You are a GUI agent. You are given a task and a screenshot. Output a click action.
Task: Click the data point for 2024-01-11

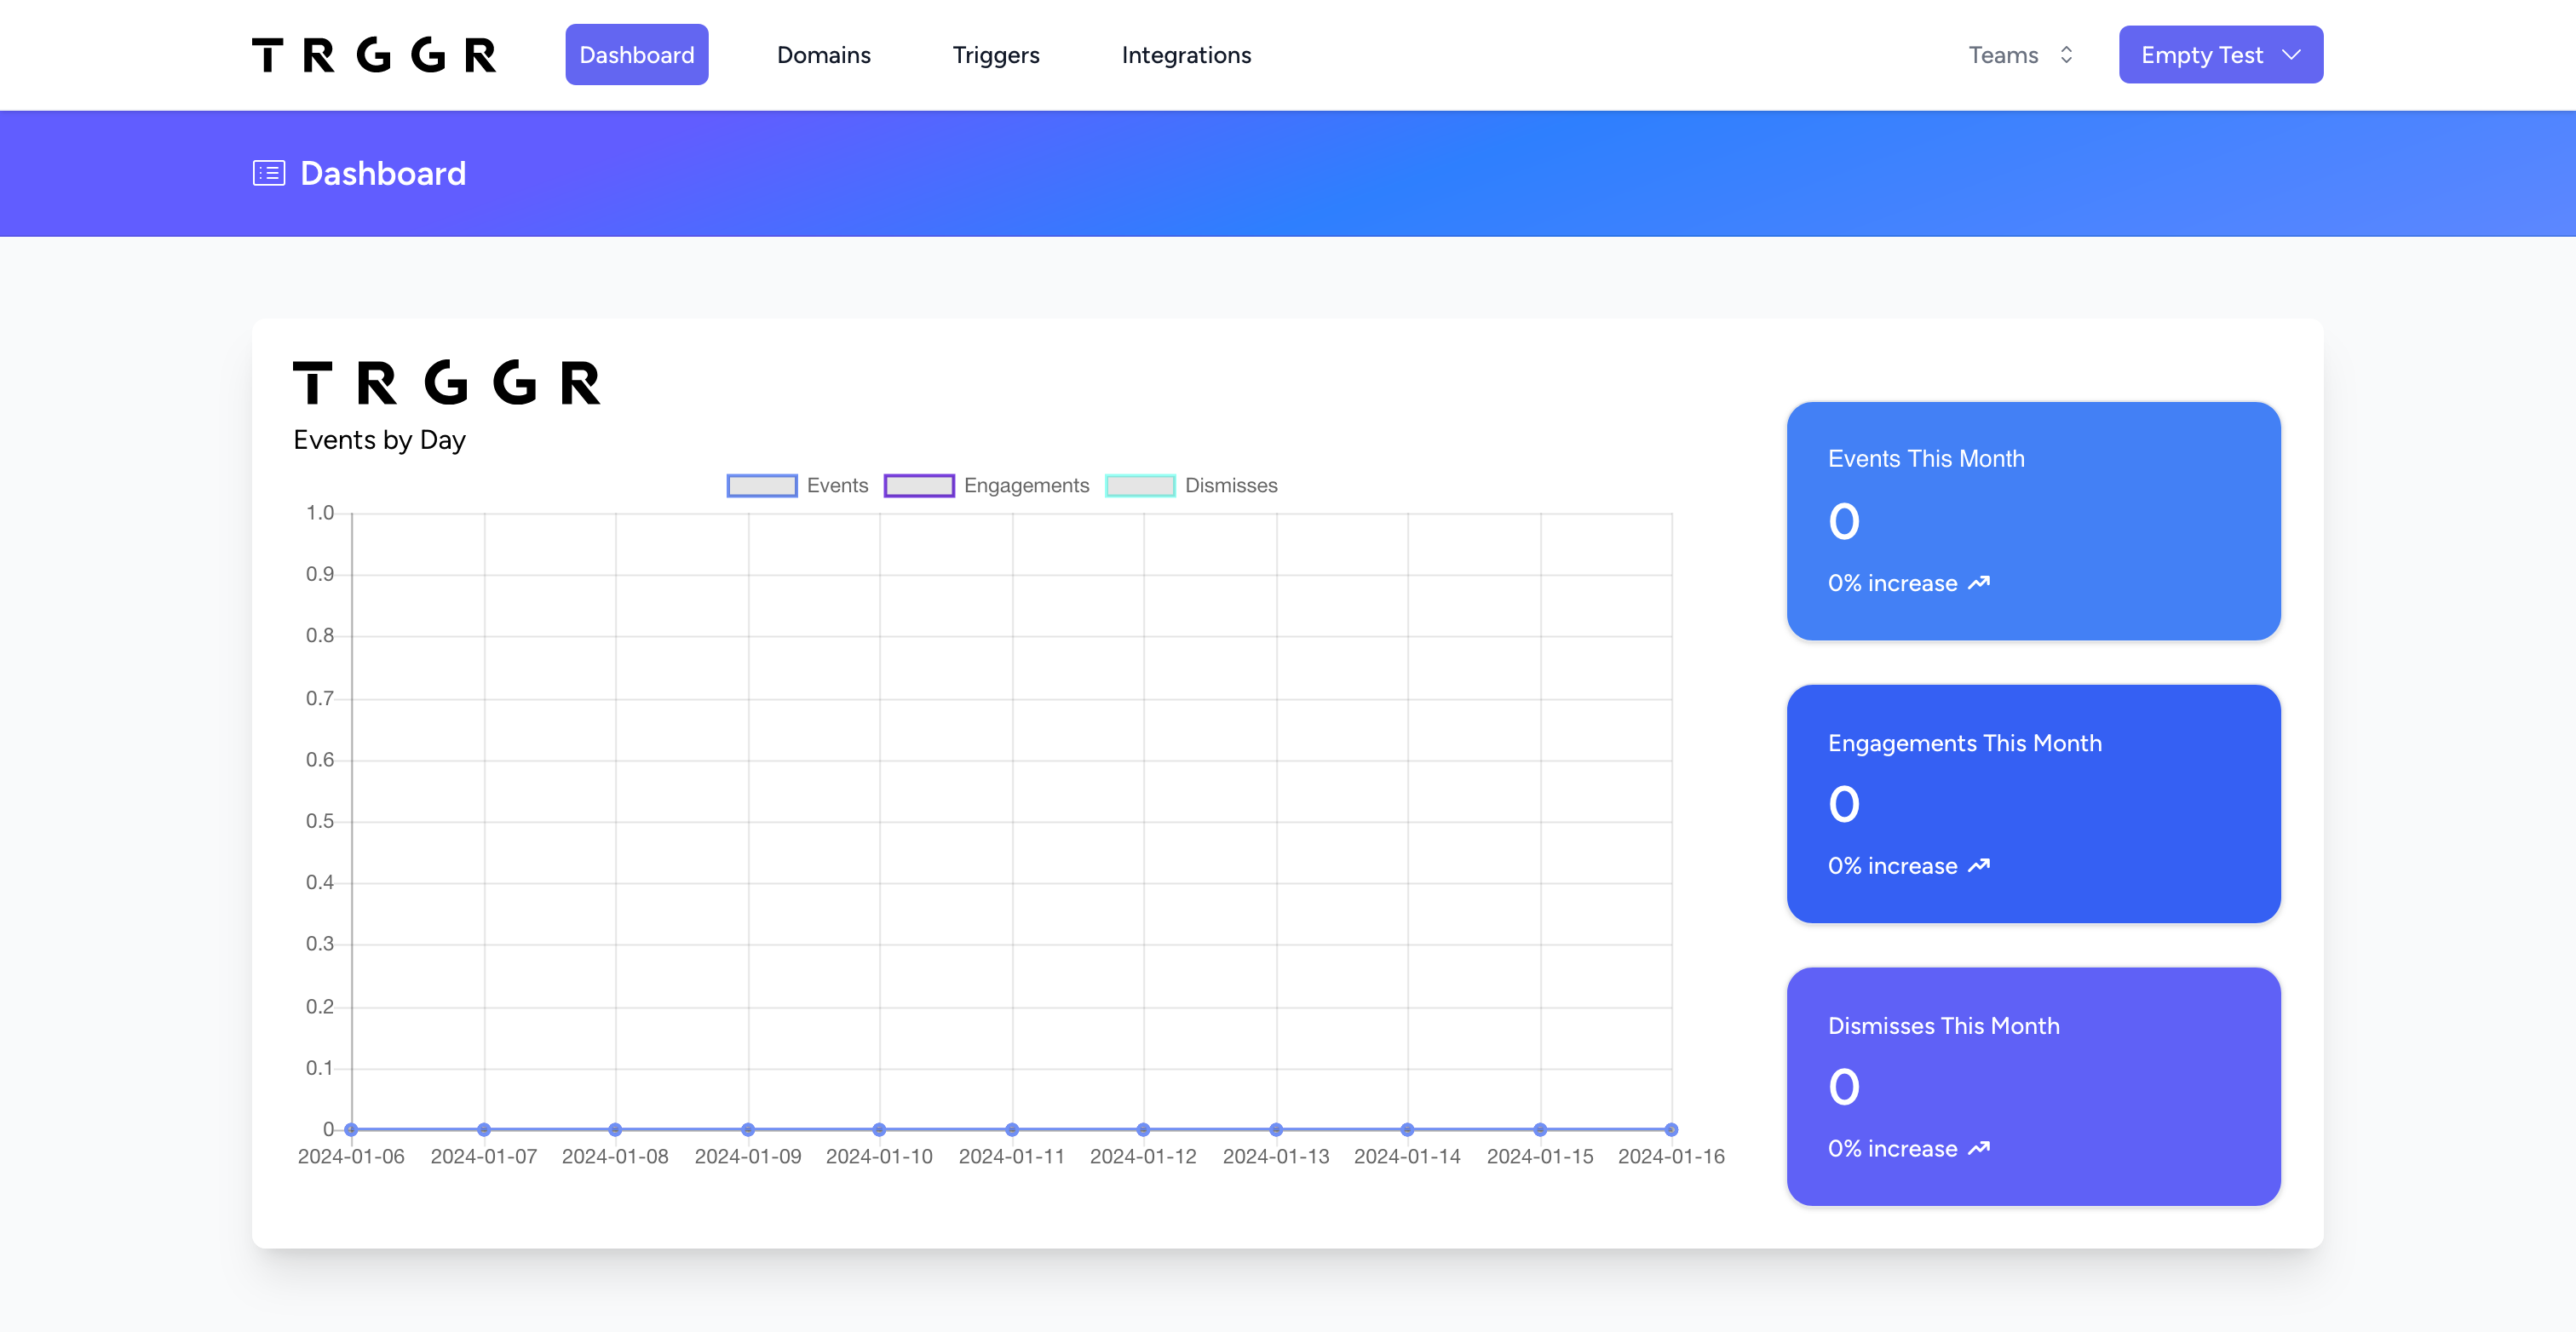(1012, 1129)
